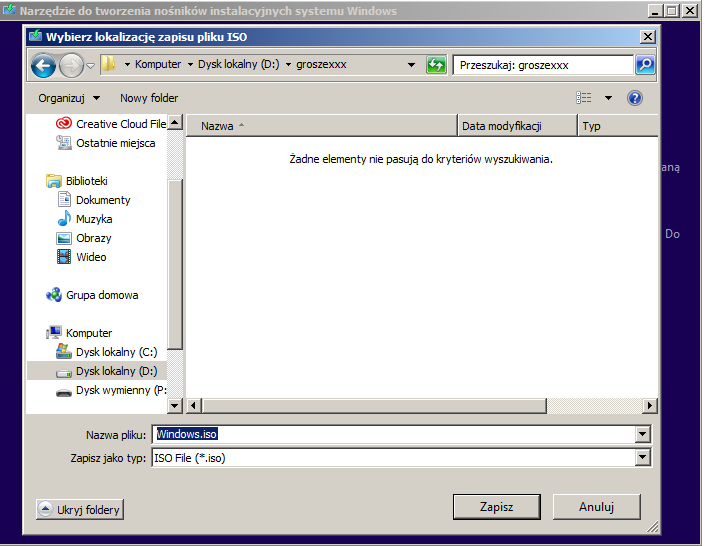
Task: Click navigation pane scroll up arrow
Action: coord(175,123)
